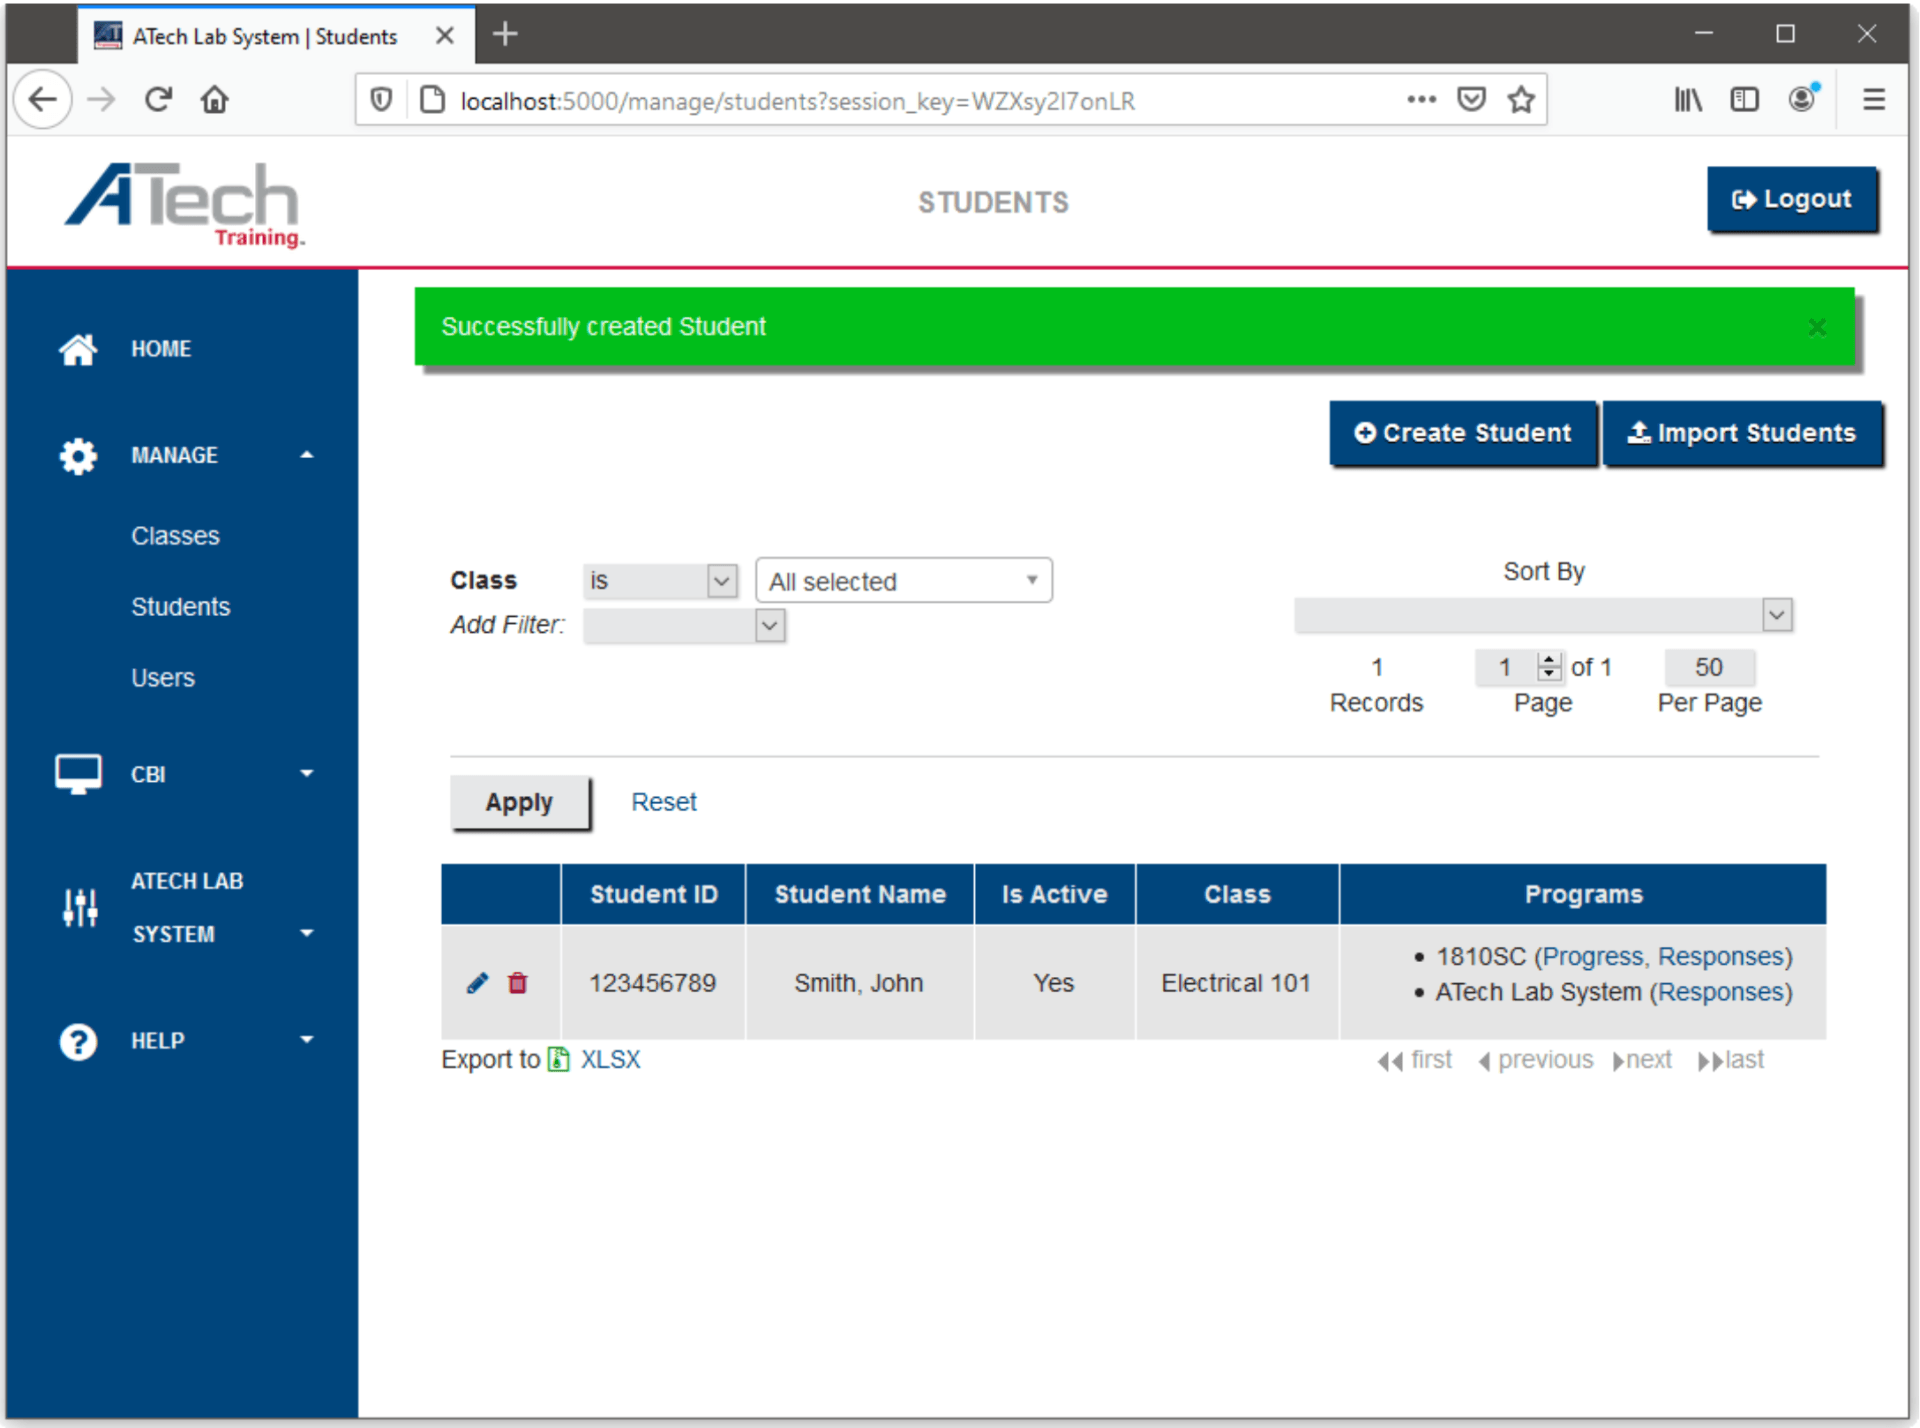The width and height of the screenshot is (1920, 1428).
Task: Bookmark page with the star icon
Action: click(x=1521, y=100)
